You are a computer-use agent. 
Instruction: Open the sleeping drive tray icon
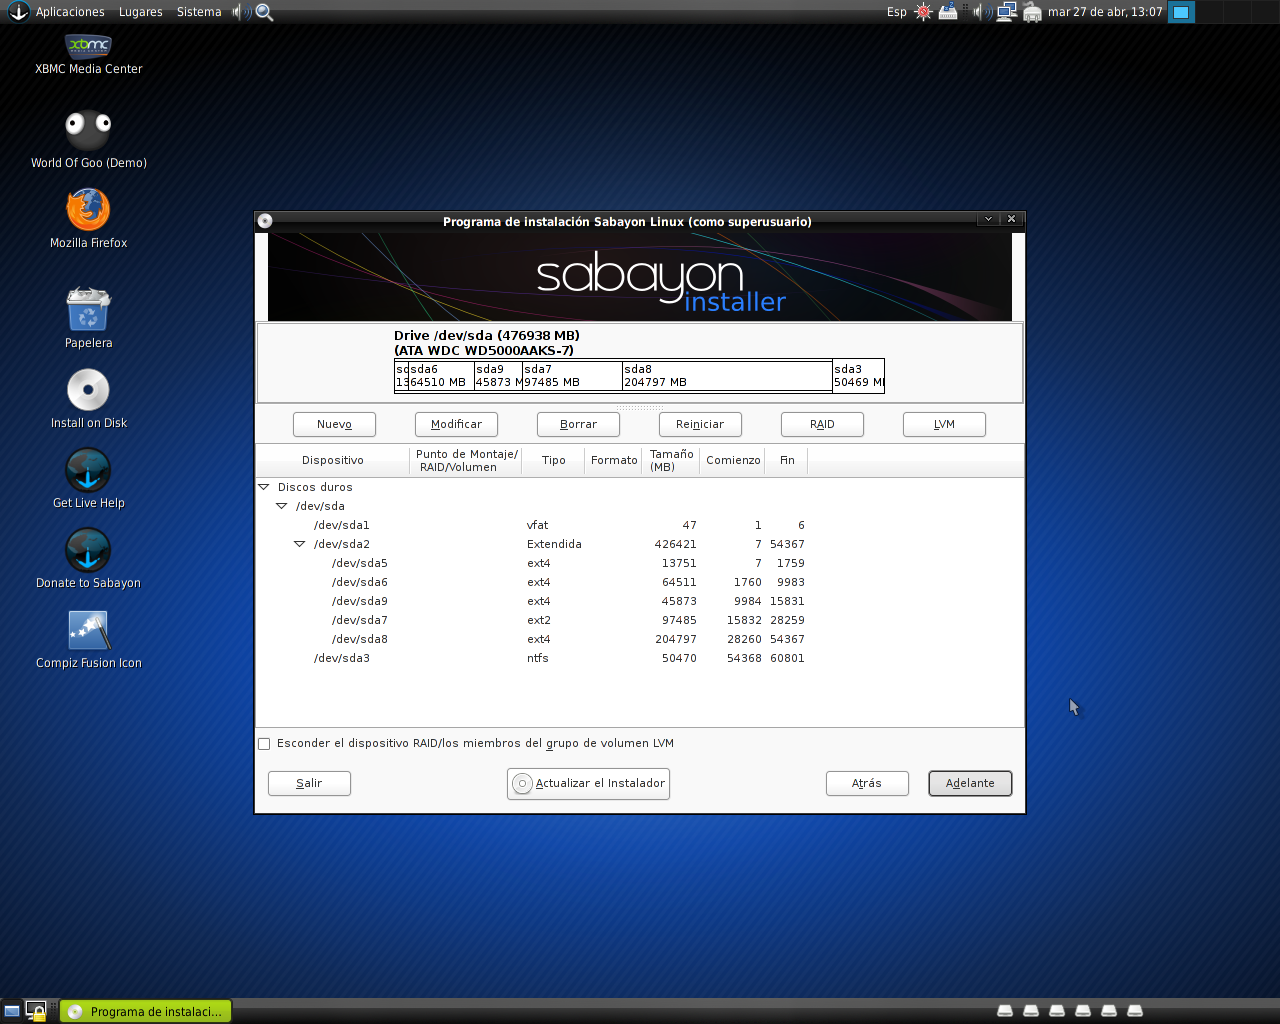pyautogui.click(x=948, y=12)
